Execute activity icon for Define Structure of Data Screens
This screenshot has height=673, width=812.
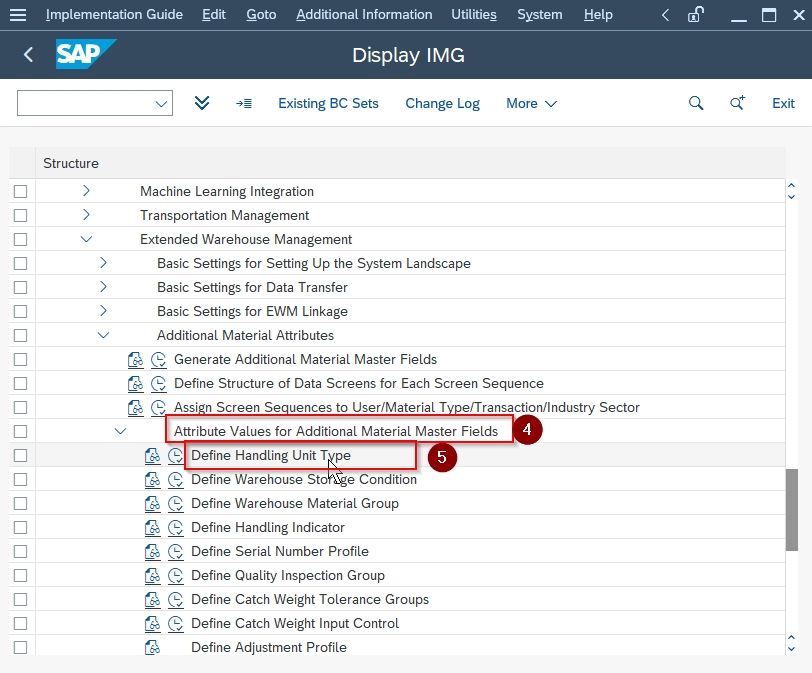pyautogui.click(x=158, y=384)
